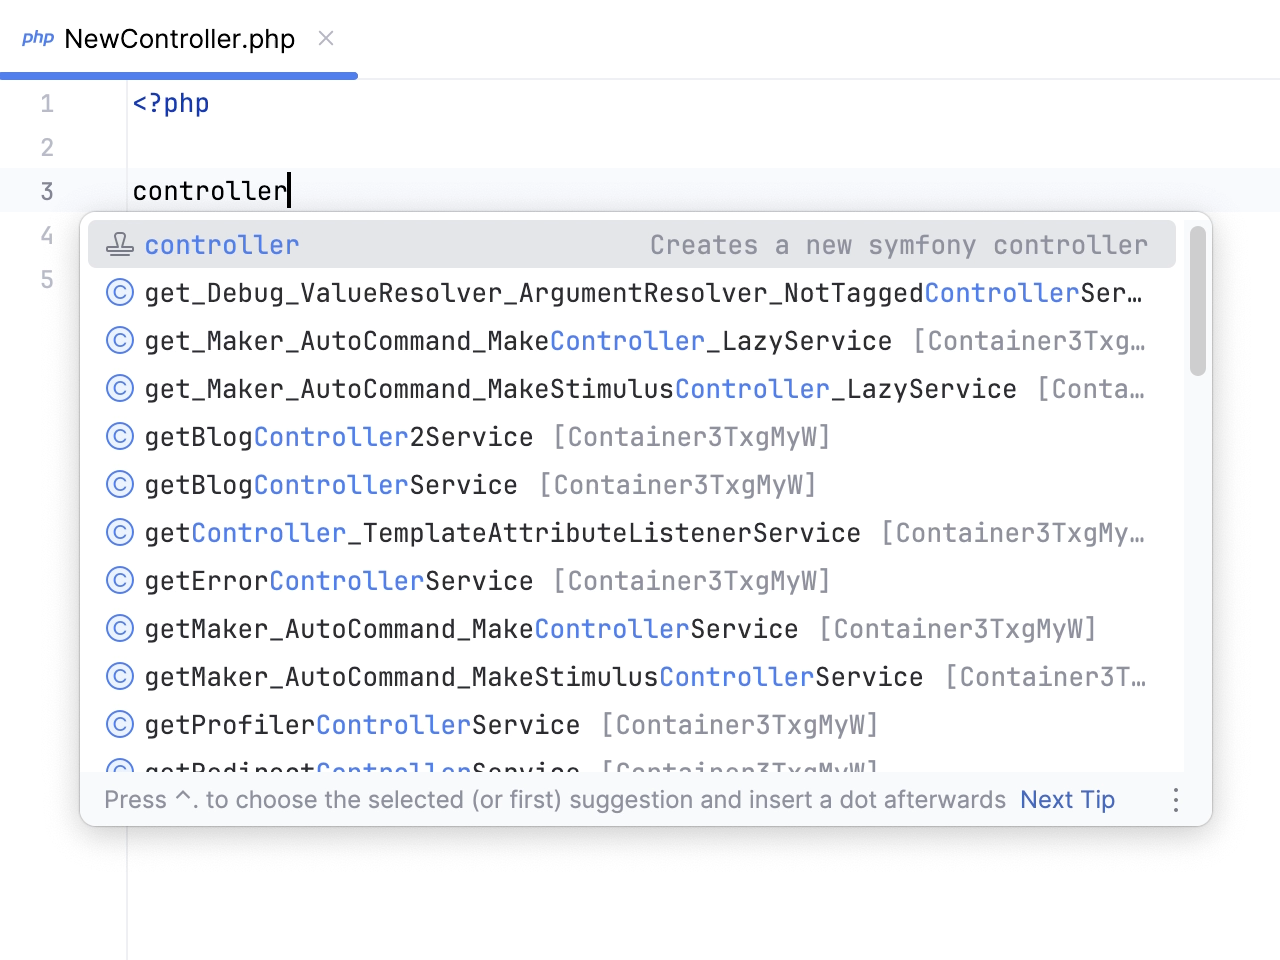Click the class icon next to getBlogControllerService
The image size is (1280, 960).
(119, 484)
